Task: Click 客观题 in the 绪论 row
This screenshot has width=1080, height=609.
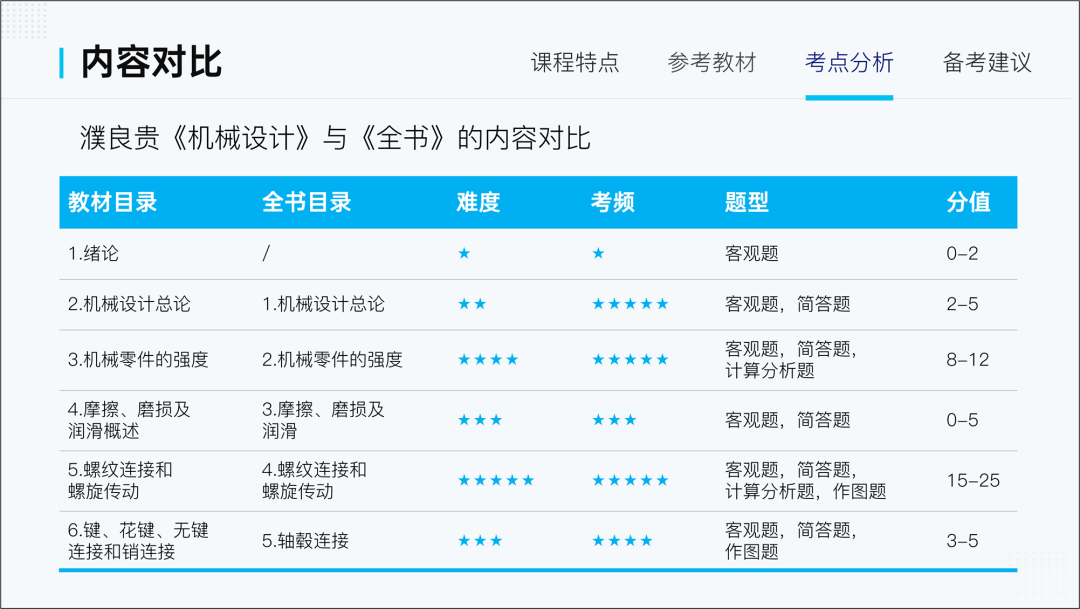Action: point(751,254)
